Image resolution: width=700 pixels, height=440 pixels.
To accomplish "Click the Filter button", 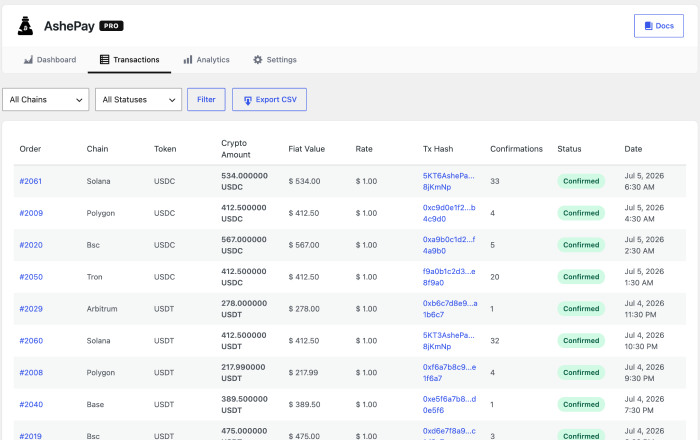I will point(206,100).
